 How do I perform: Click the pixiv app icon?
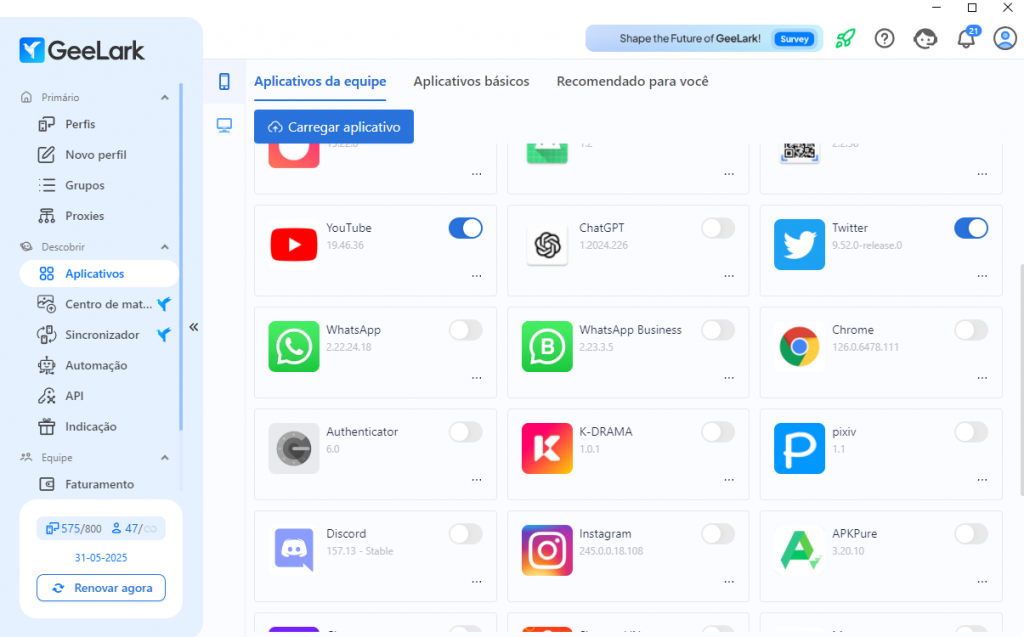[x=799, y=448]
